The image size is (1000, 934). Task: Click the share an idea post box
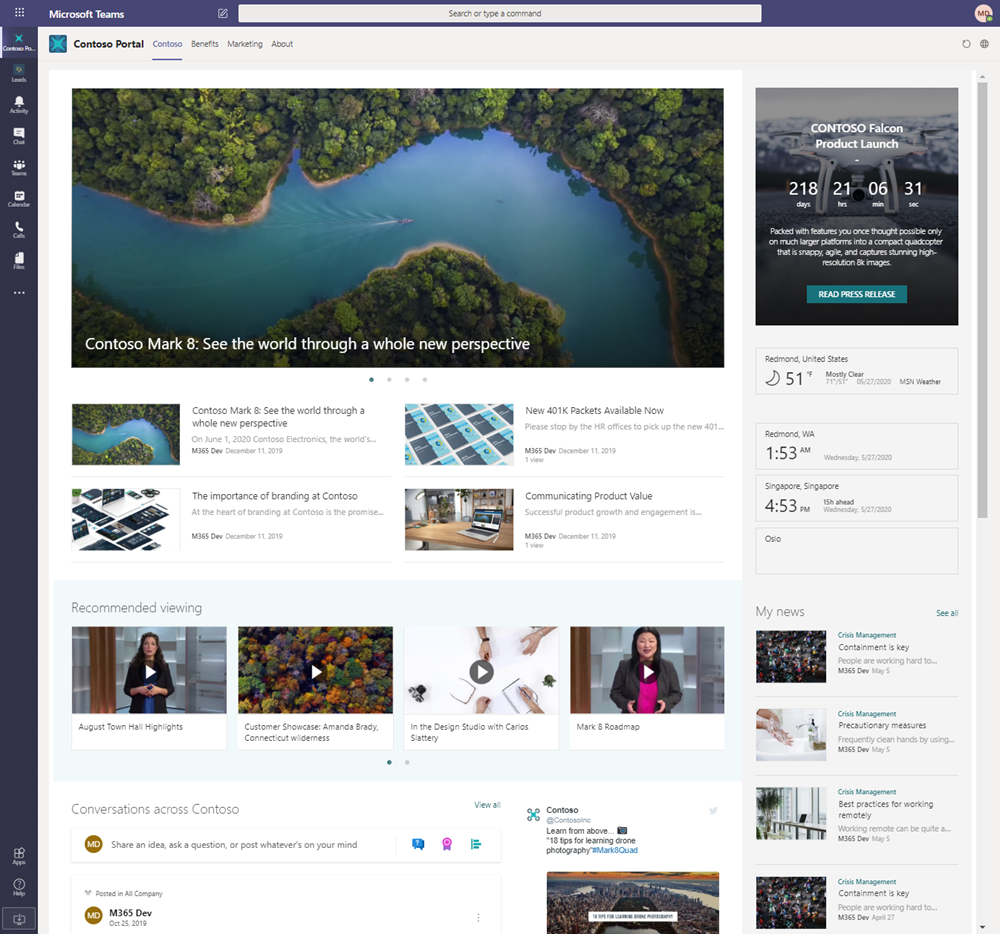(234, 845)
